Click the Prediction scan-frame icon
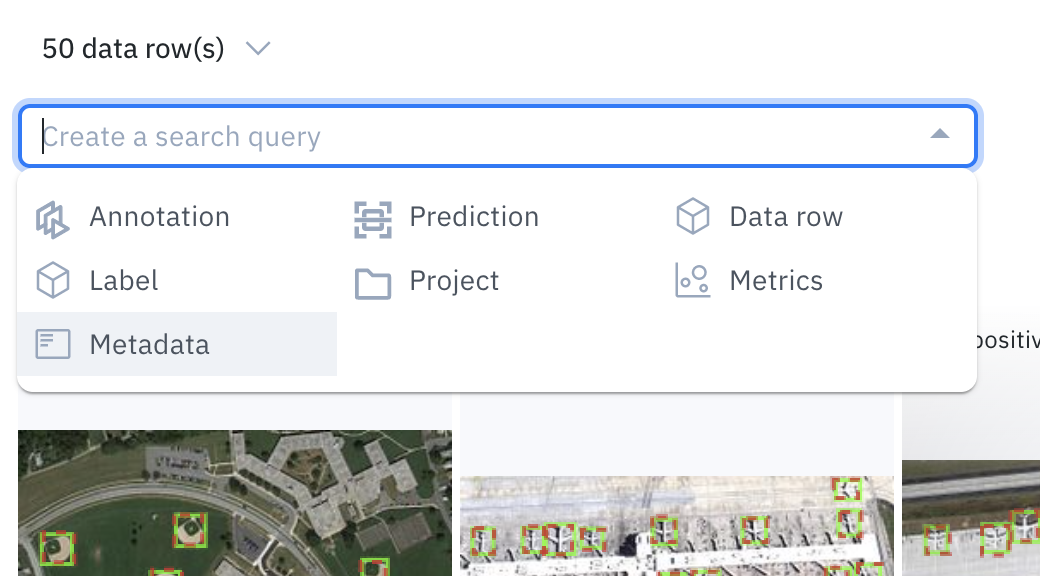The image size is (1040, 576). tap(373, 219)
